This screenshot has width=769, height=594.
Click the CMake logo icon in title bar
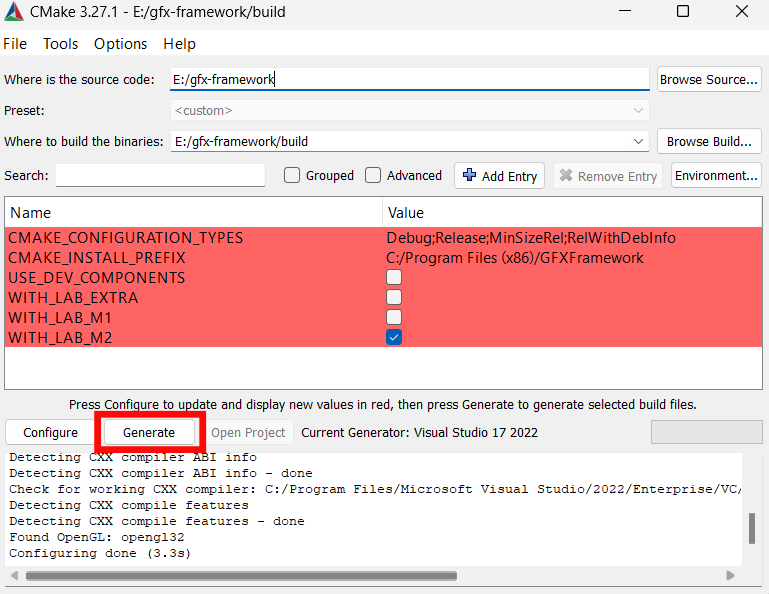[13, 12]
